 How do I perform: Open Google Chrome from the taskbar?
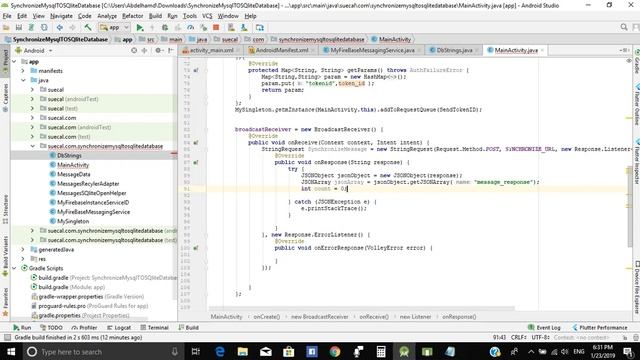point(335,351)
